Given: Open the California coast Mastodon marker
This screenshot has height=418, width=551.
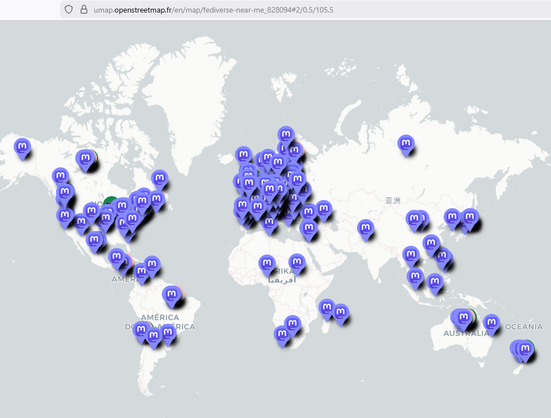Looking at the screenshot, I should 65,218.
